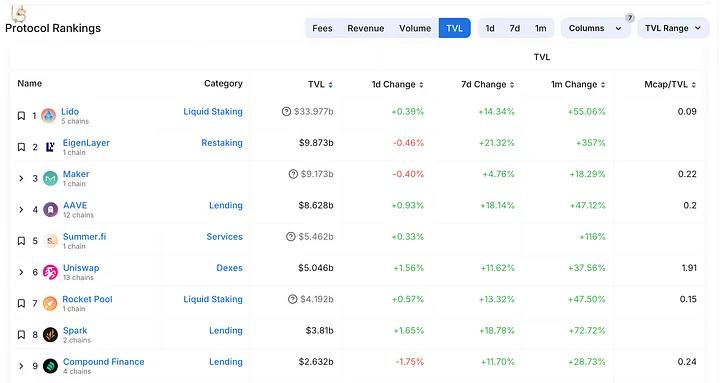
Task: Open the TVL Range dropdown
Action: coord(673,28)
